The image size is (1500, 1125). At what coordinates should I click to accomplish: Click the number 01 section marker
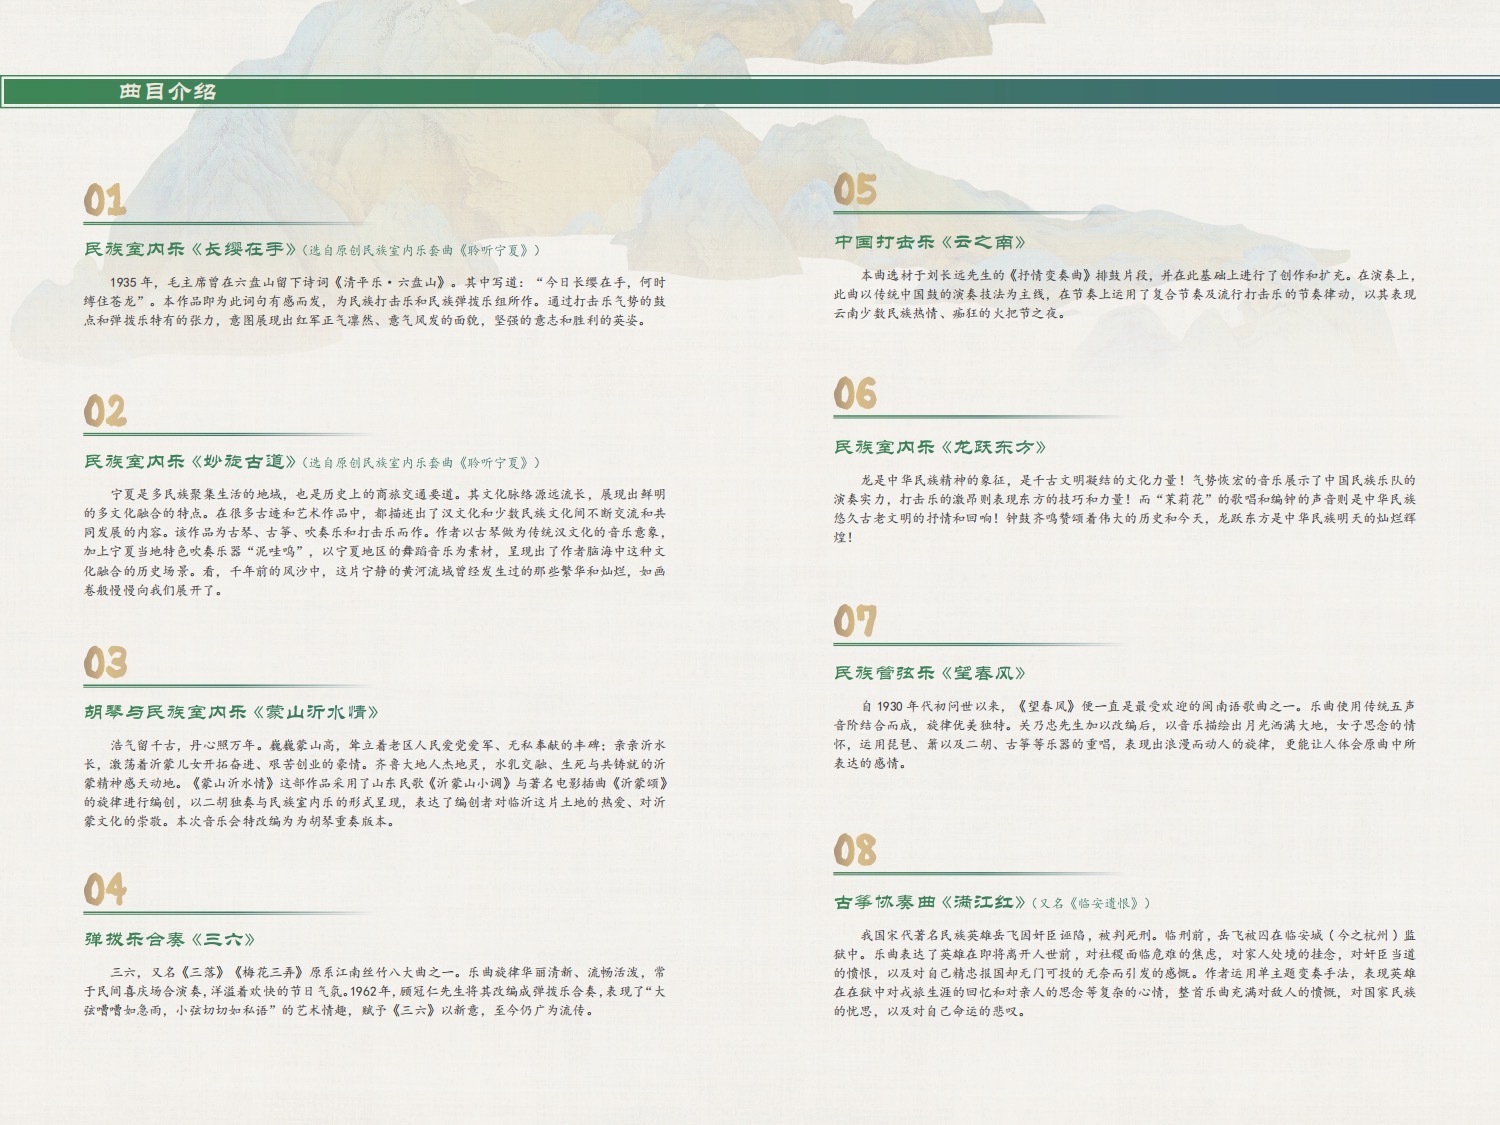pyautogui.click(x=105, y=200)
